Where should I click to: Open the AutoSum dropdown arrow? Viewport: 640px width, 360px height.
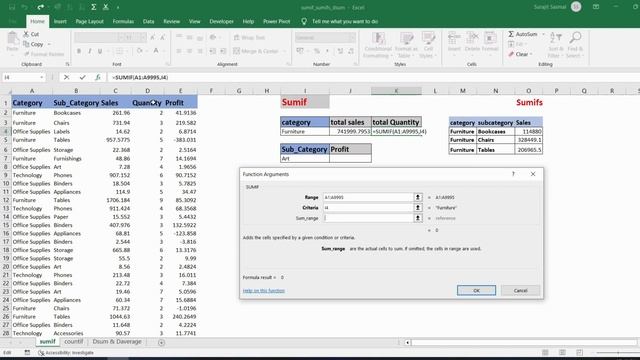pyautogui.click(x=543, y=34)
